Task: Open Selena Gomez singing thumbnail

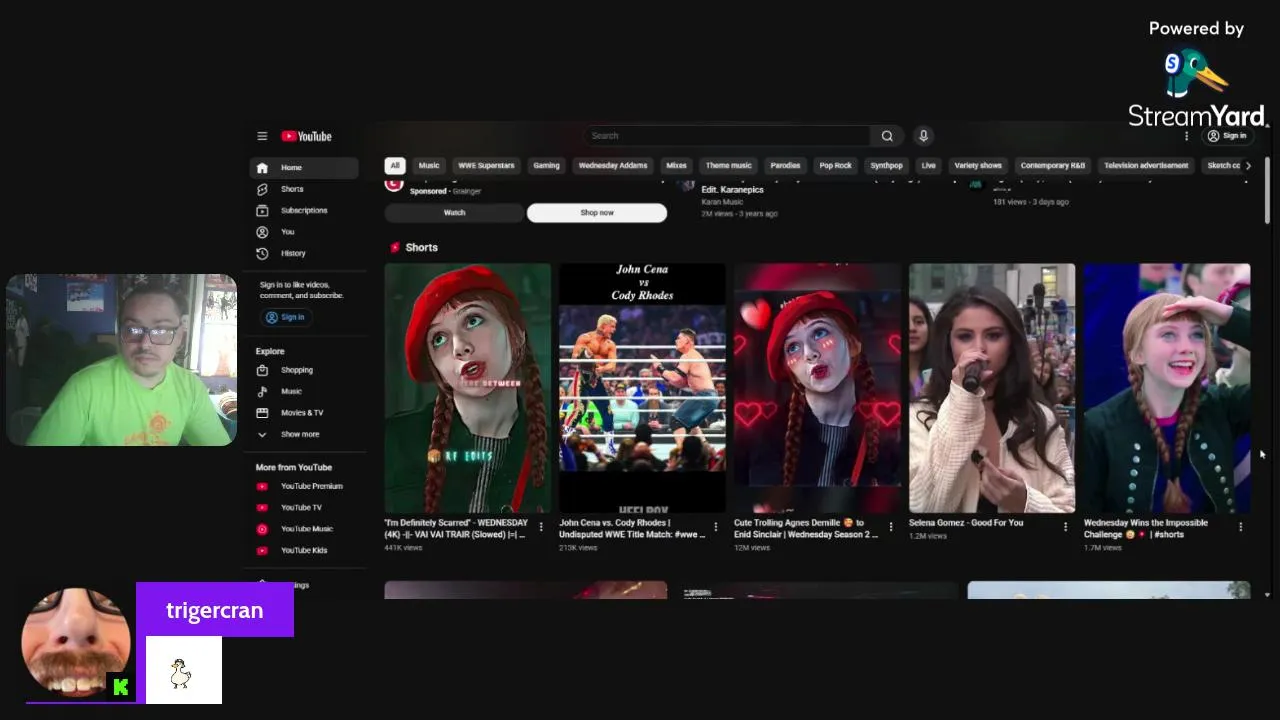Action: (992, 388)
